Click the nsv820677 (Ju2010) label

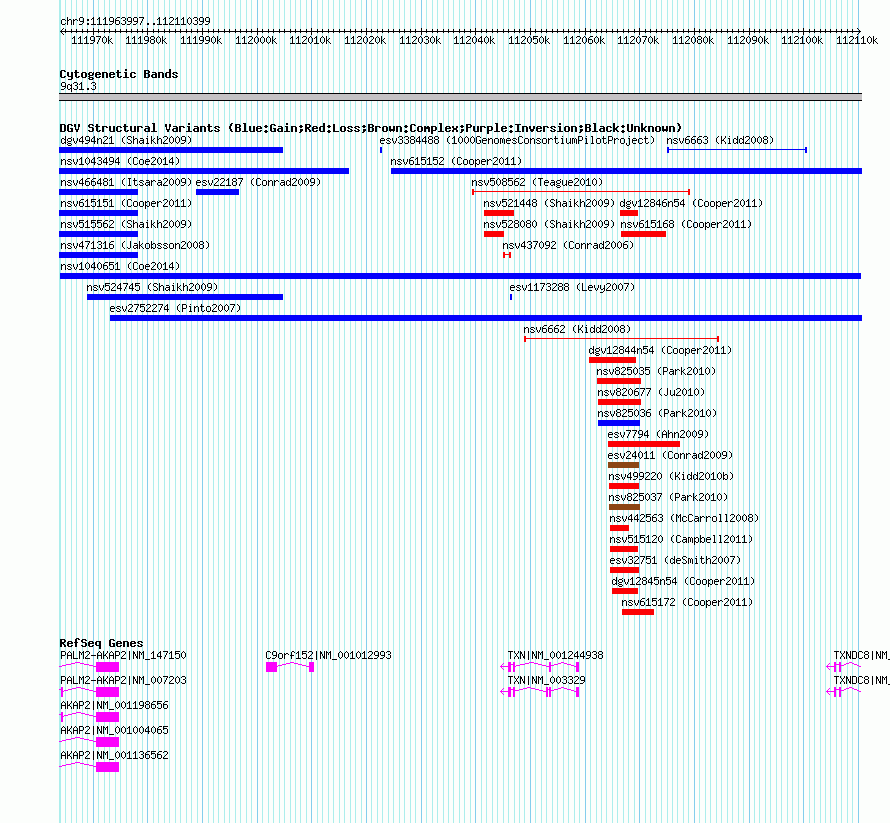tap(651, 392)
